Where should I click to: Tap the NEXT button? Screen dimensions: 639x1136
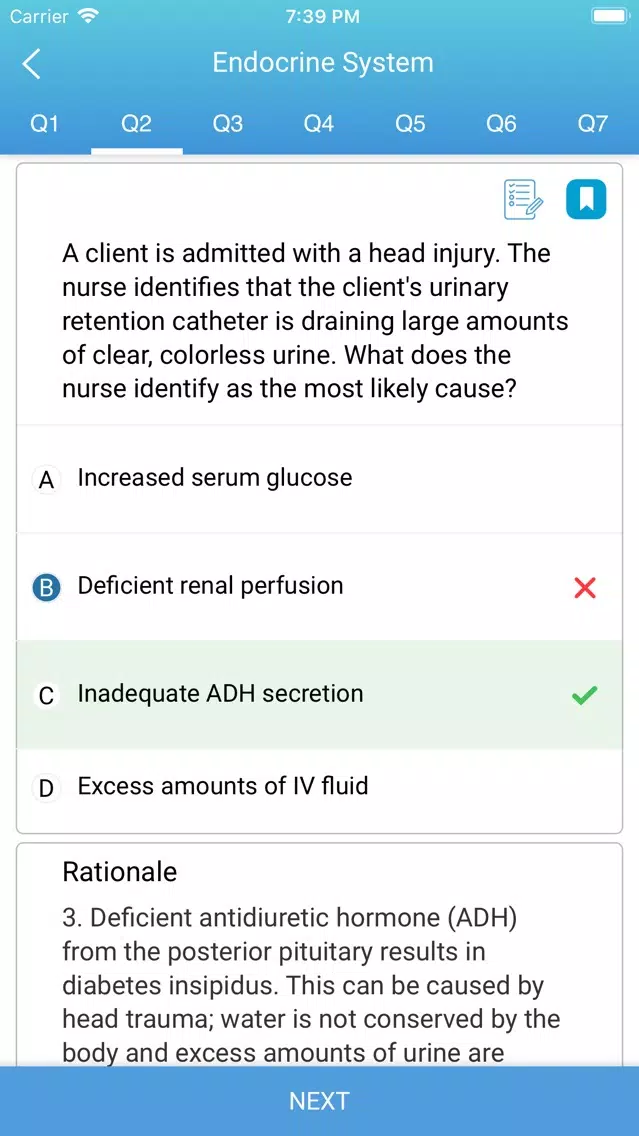pyautogui.click(x=320, y=1101)
